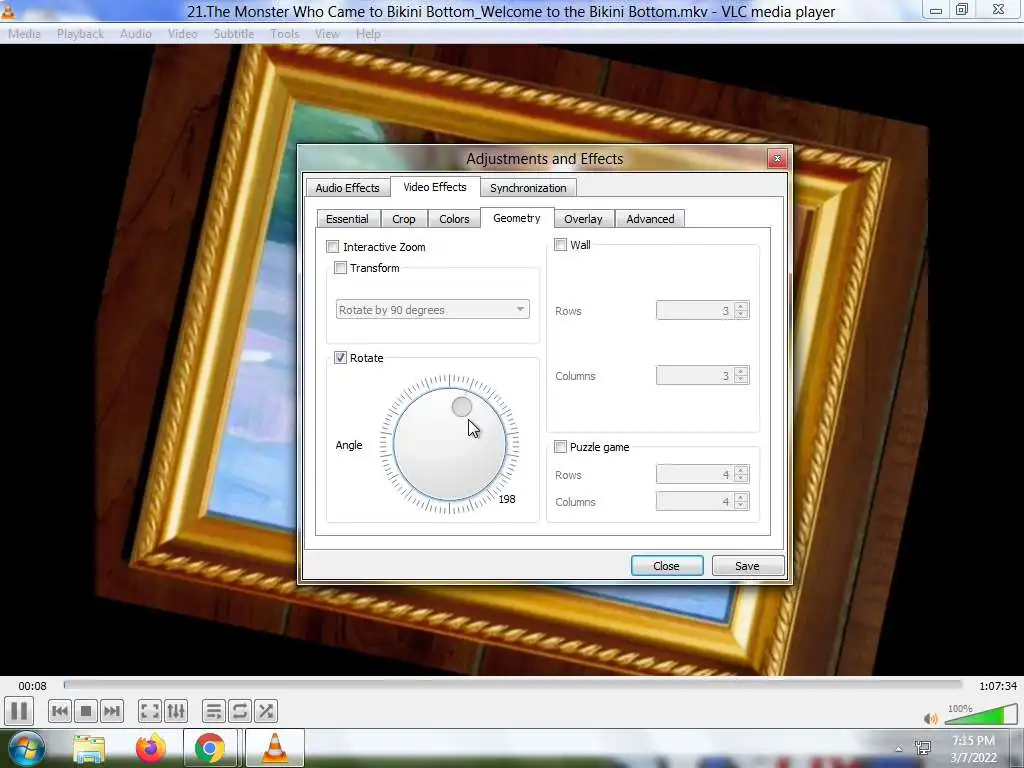The height and width of the screenshot is (768, 1024).
Task: Open File Explorer from taskbar
Action: [89, 748]
